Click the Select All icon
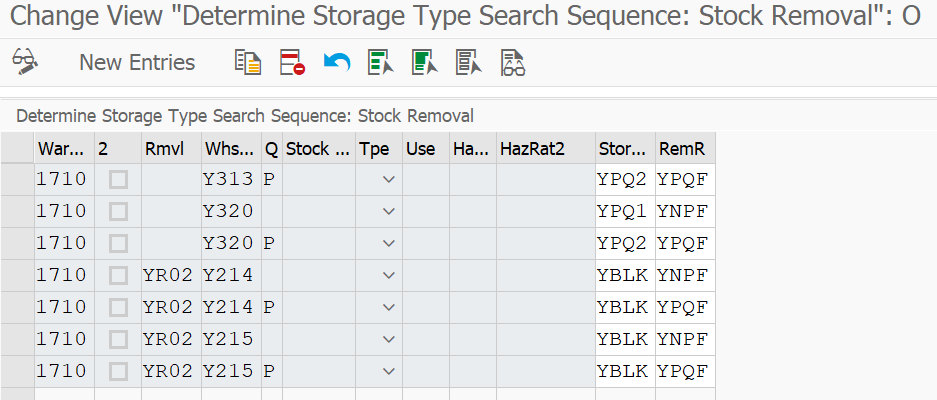The image size is (937, 400). [x=381, y=62]
